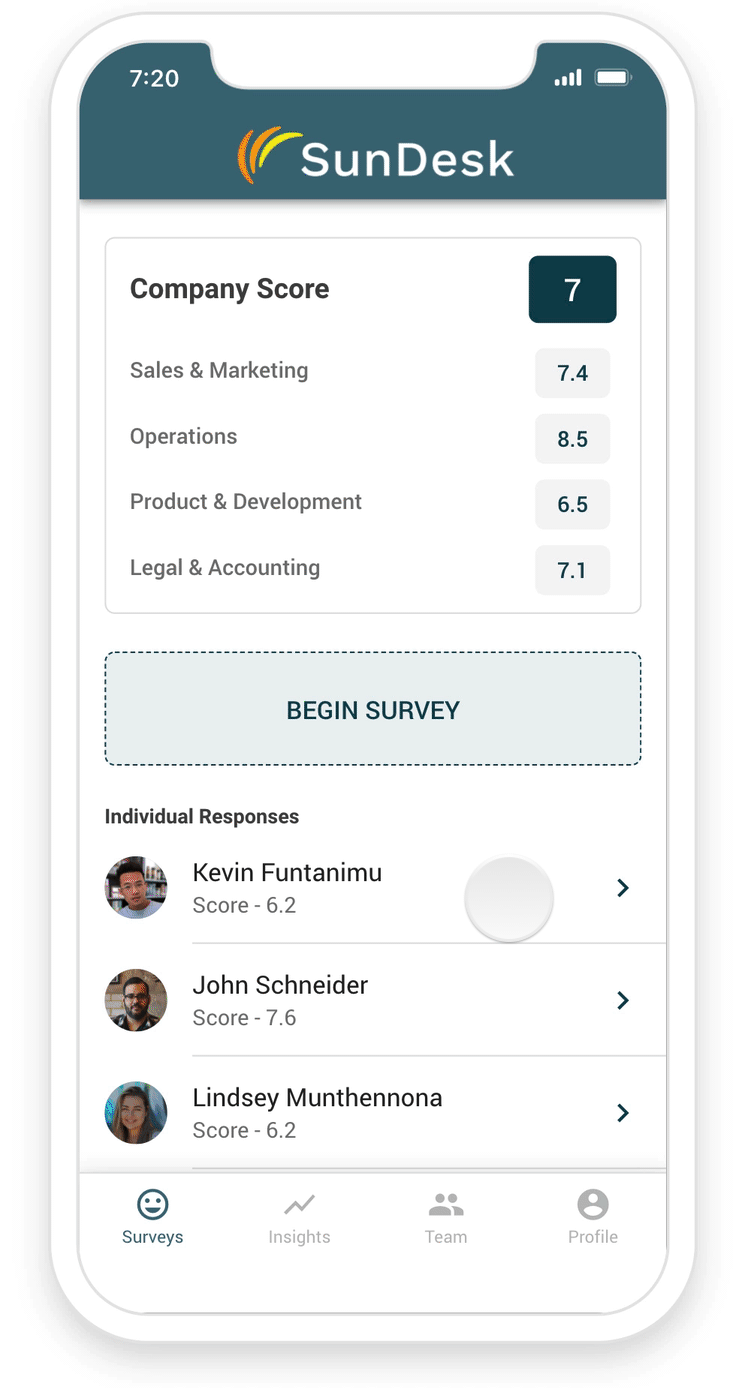This screenshot has height=1388, width=754.
Task: Open John Schneider's response details
Action: [623, 1000]
